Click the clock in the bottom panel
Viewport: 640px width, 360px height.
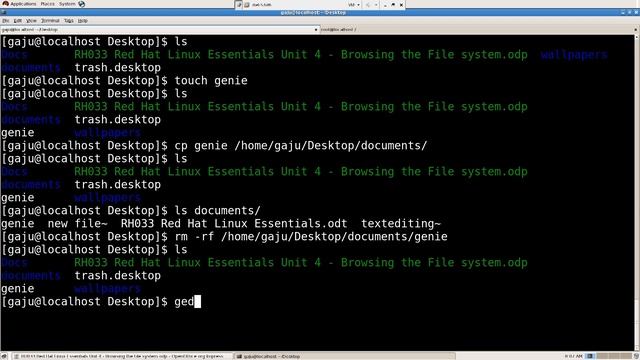point(573,356)
